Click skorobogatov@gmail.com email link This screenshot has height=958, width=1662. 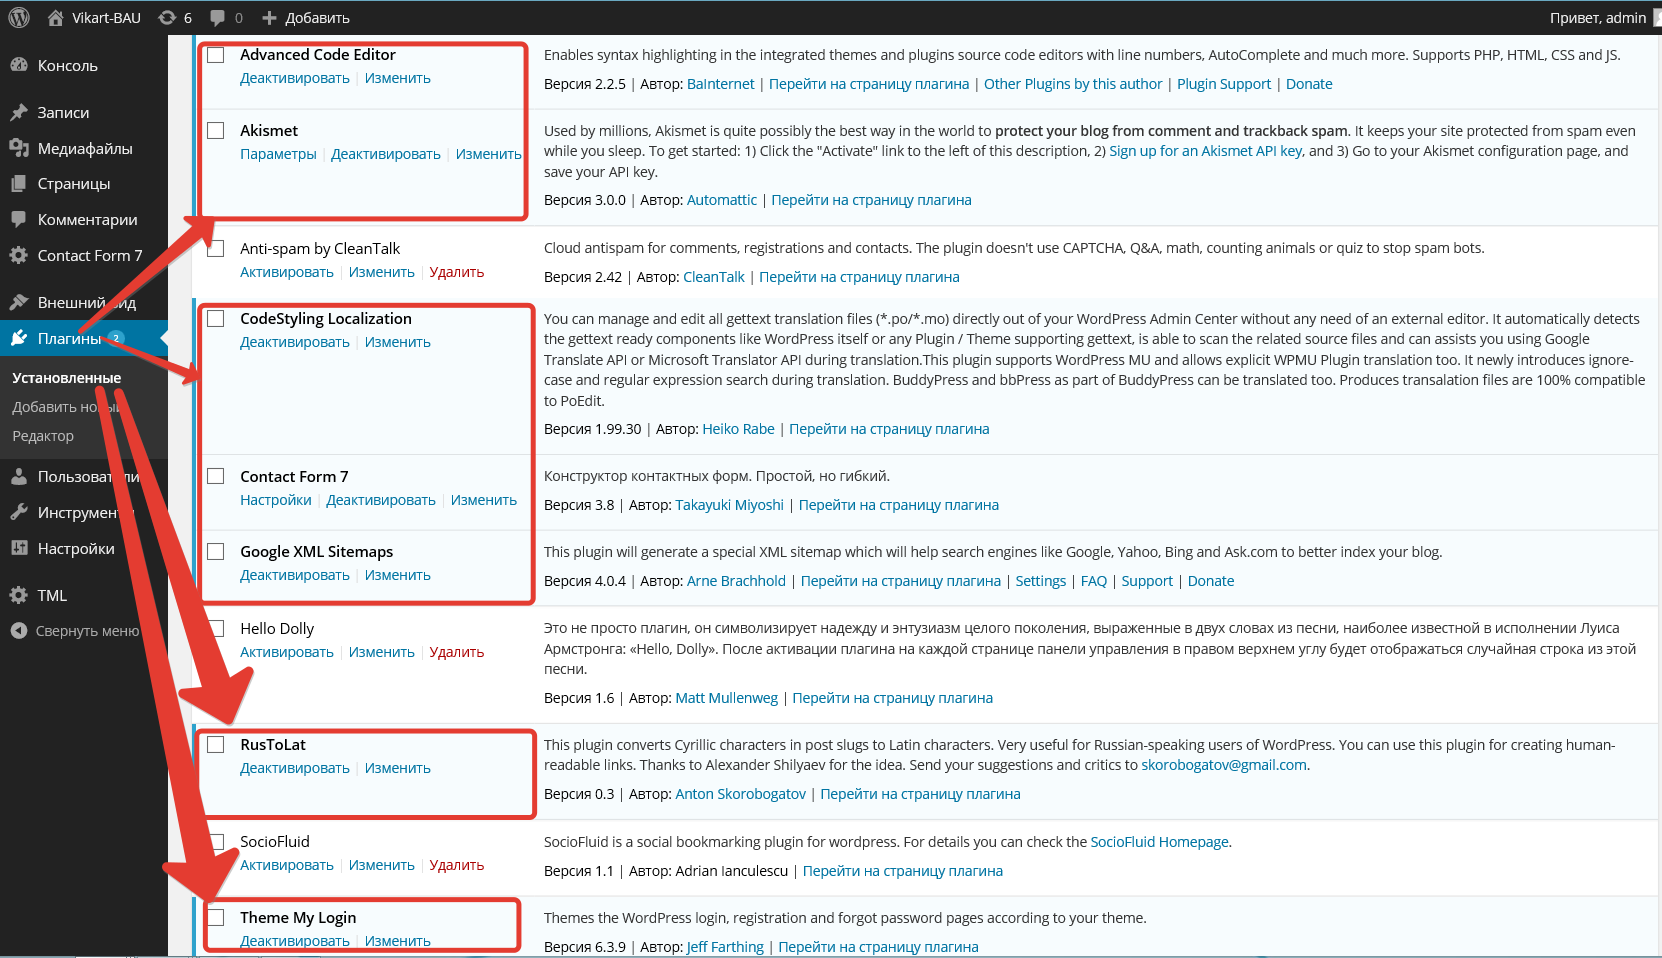pos(1224,765)
